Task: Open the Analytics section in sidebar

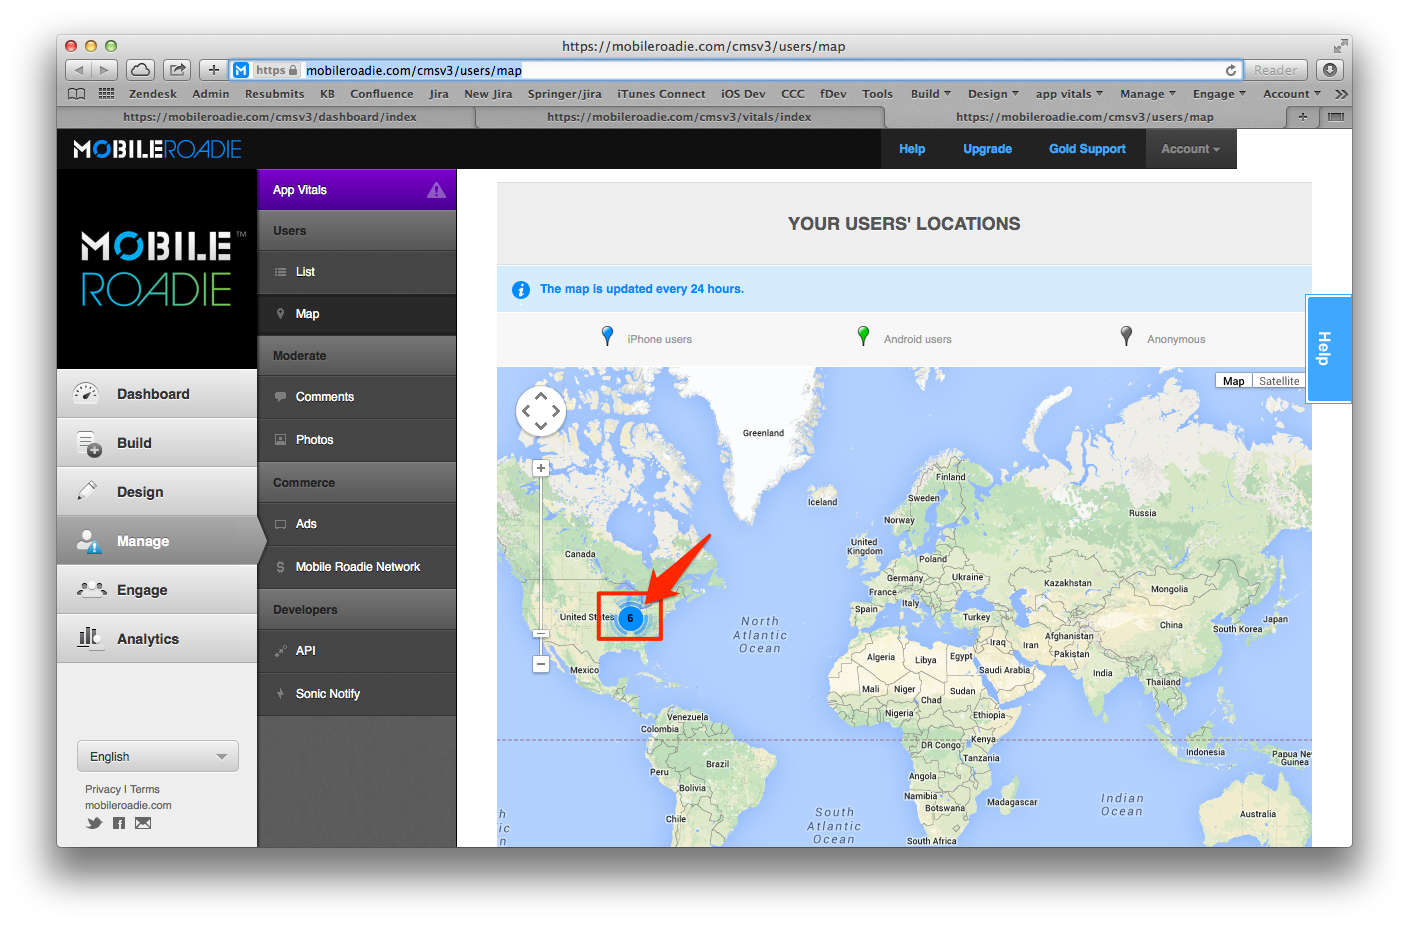Action: coord(147,639)
